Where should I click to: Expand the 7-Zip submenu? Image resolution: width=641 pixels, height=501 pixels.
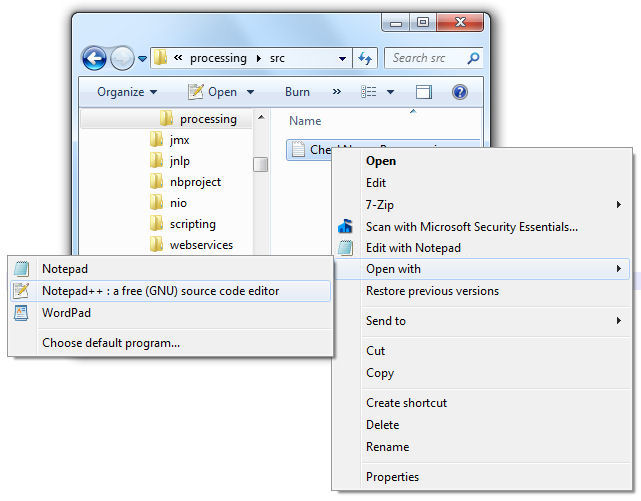tap(482, 205)
